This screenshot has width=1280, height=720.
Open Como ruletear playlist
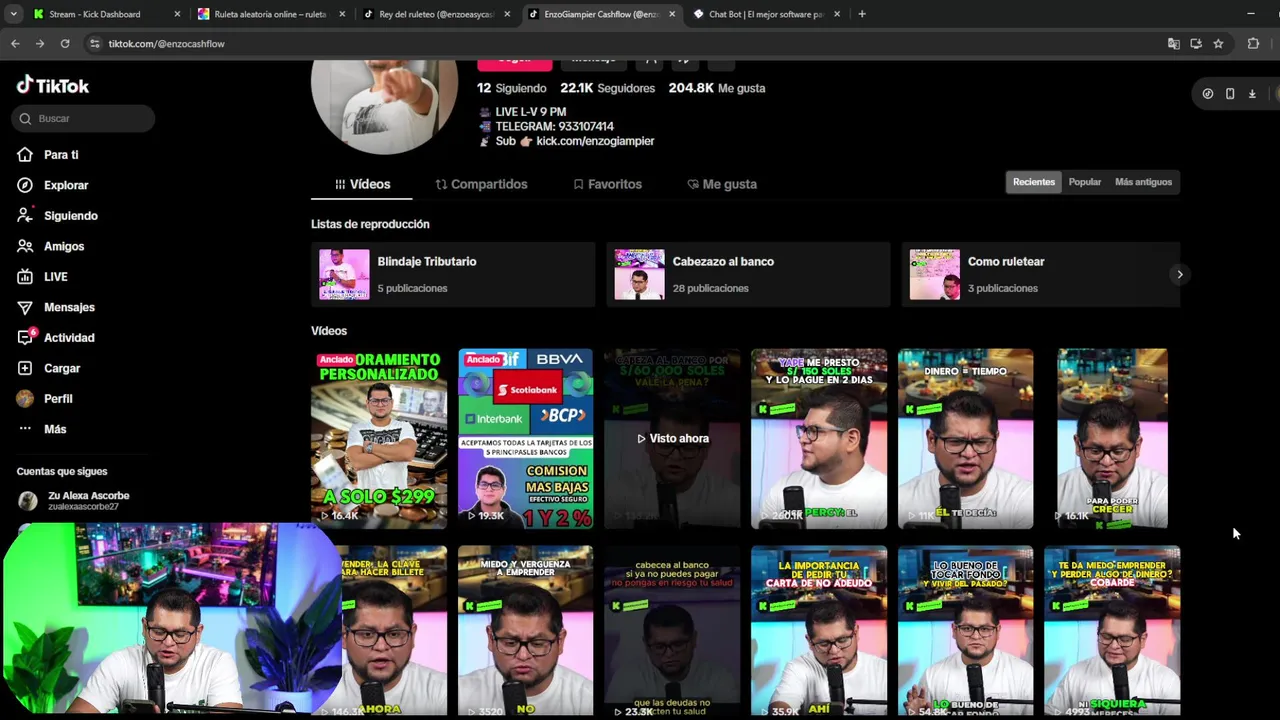pos(1040,274)
